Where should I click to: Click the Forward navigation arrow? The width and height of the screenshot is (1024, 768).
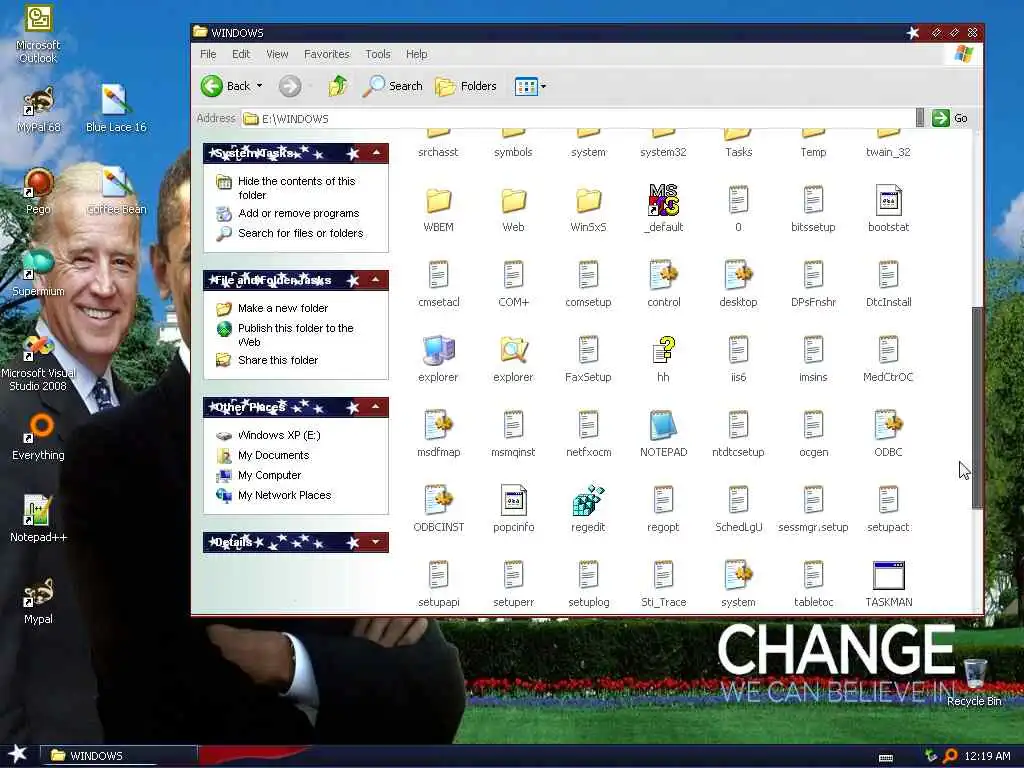click(290, 86)
